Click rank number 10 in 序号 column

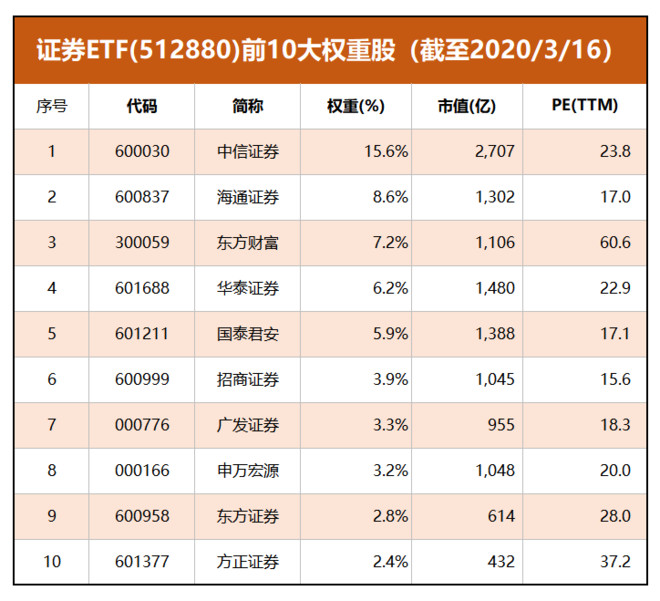coord(52,562)
